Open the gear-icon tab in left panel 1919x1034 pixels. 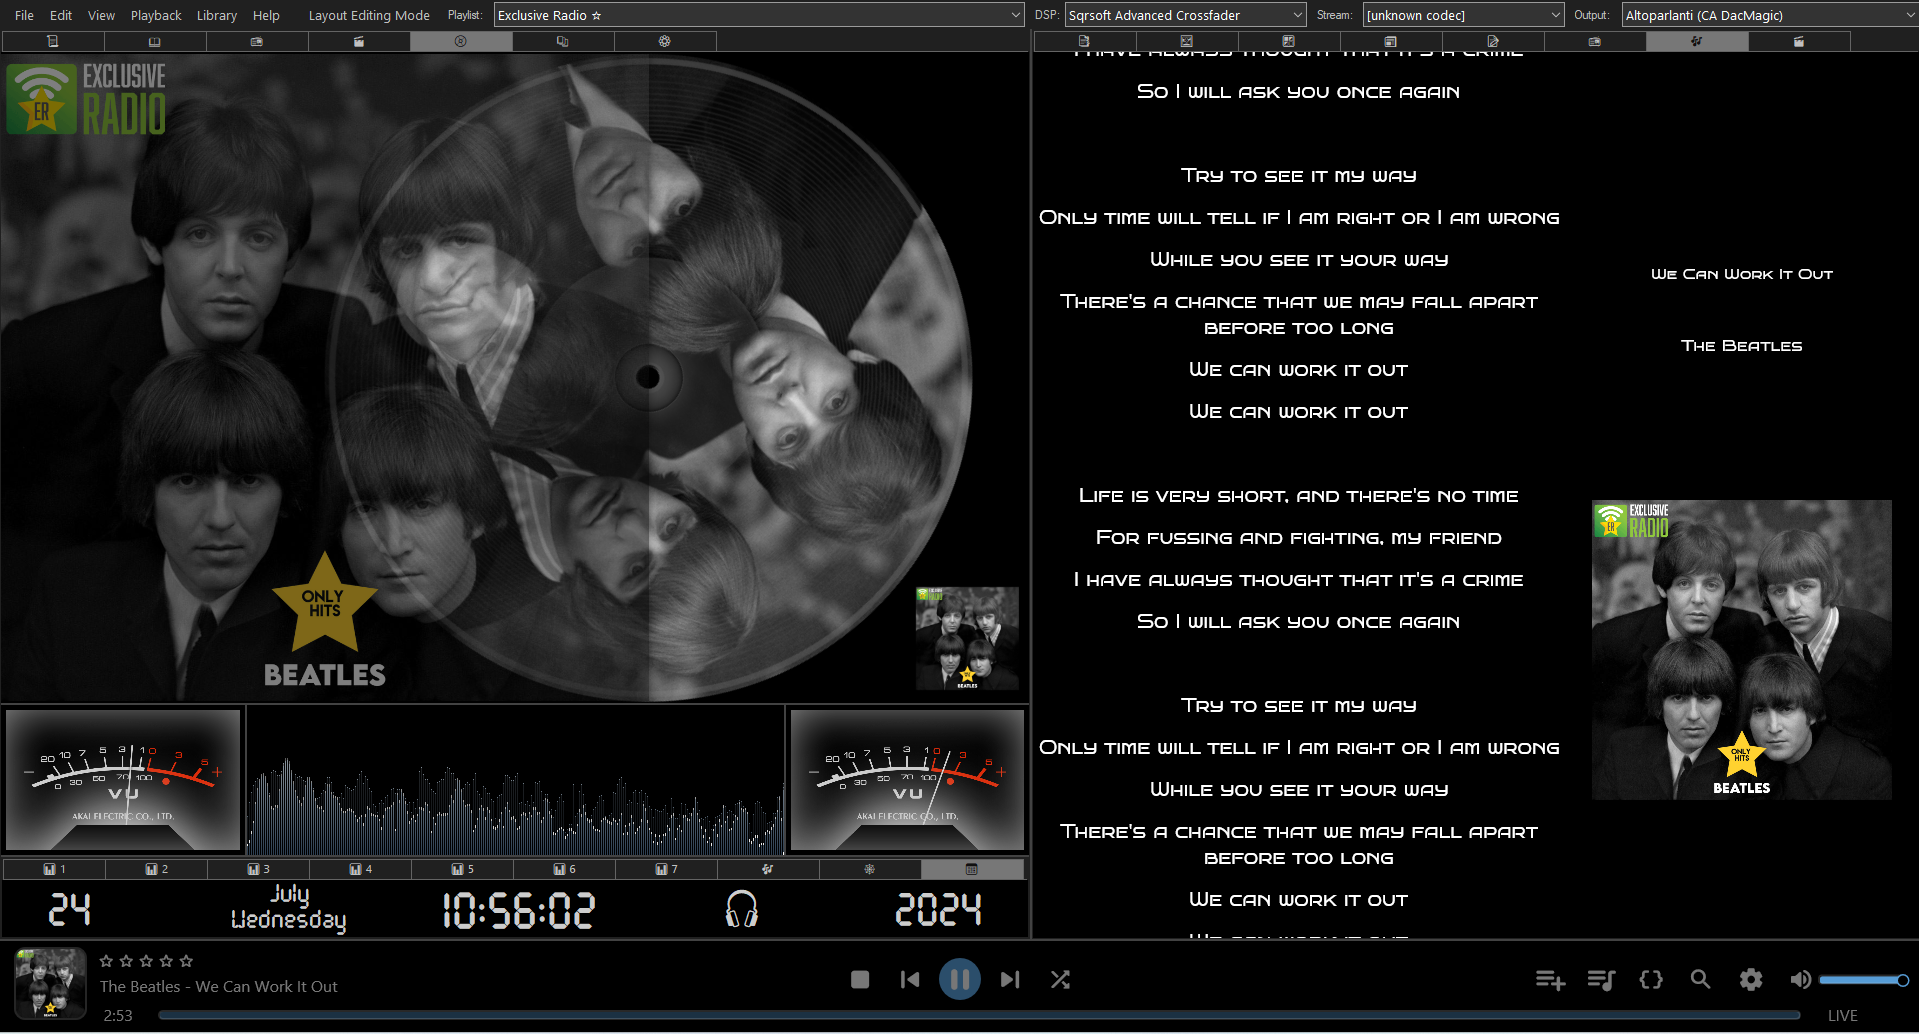665,42
